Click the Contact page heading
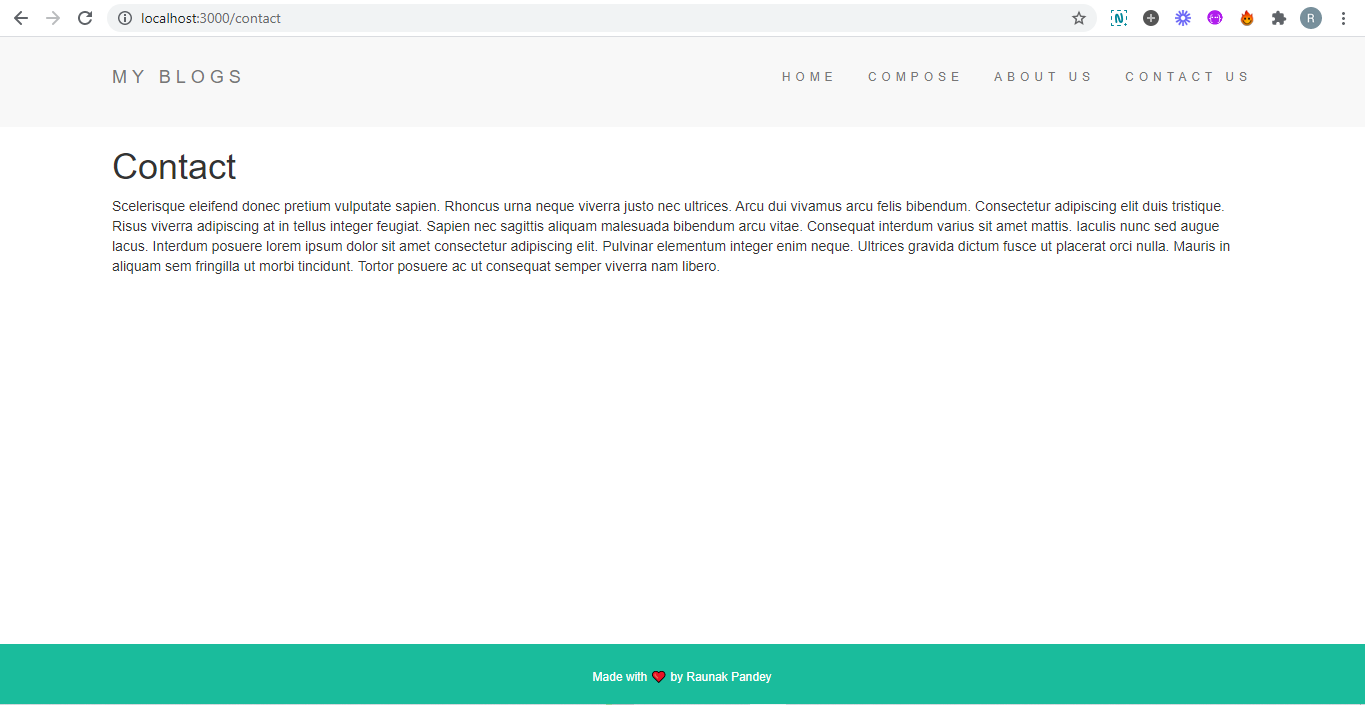The image size is (1365, 705). coord(174,167)
